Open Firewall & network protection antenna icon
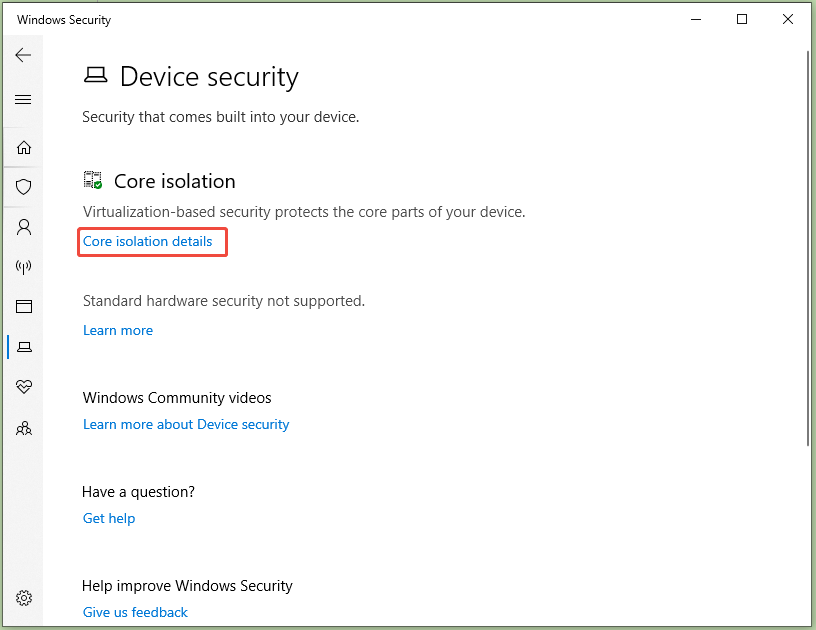The width and height of the screenshot is (816, 630). 23,267
